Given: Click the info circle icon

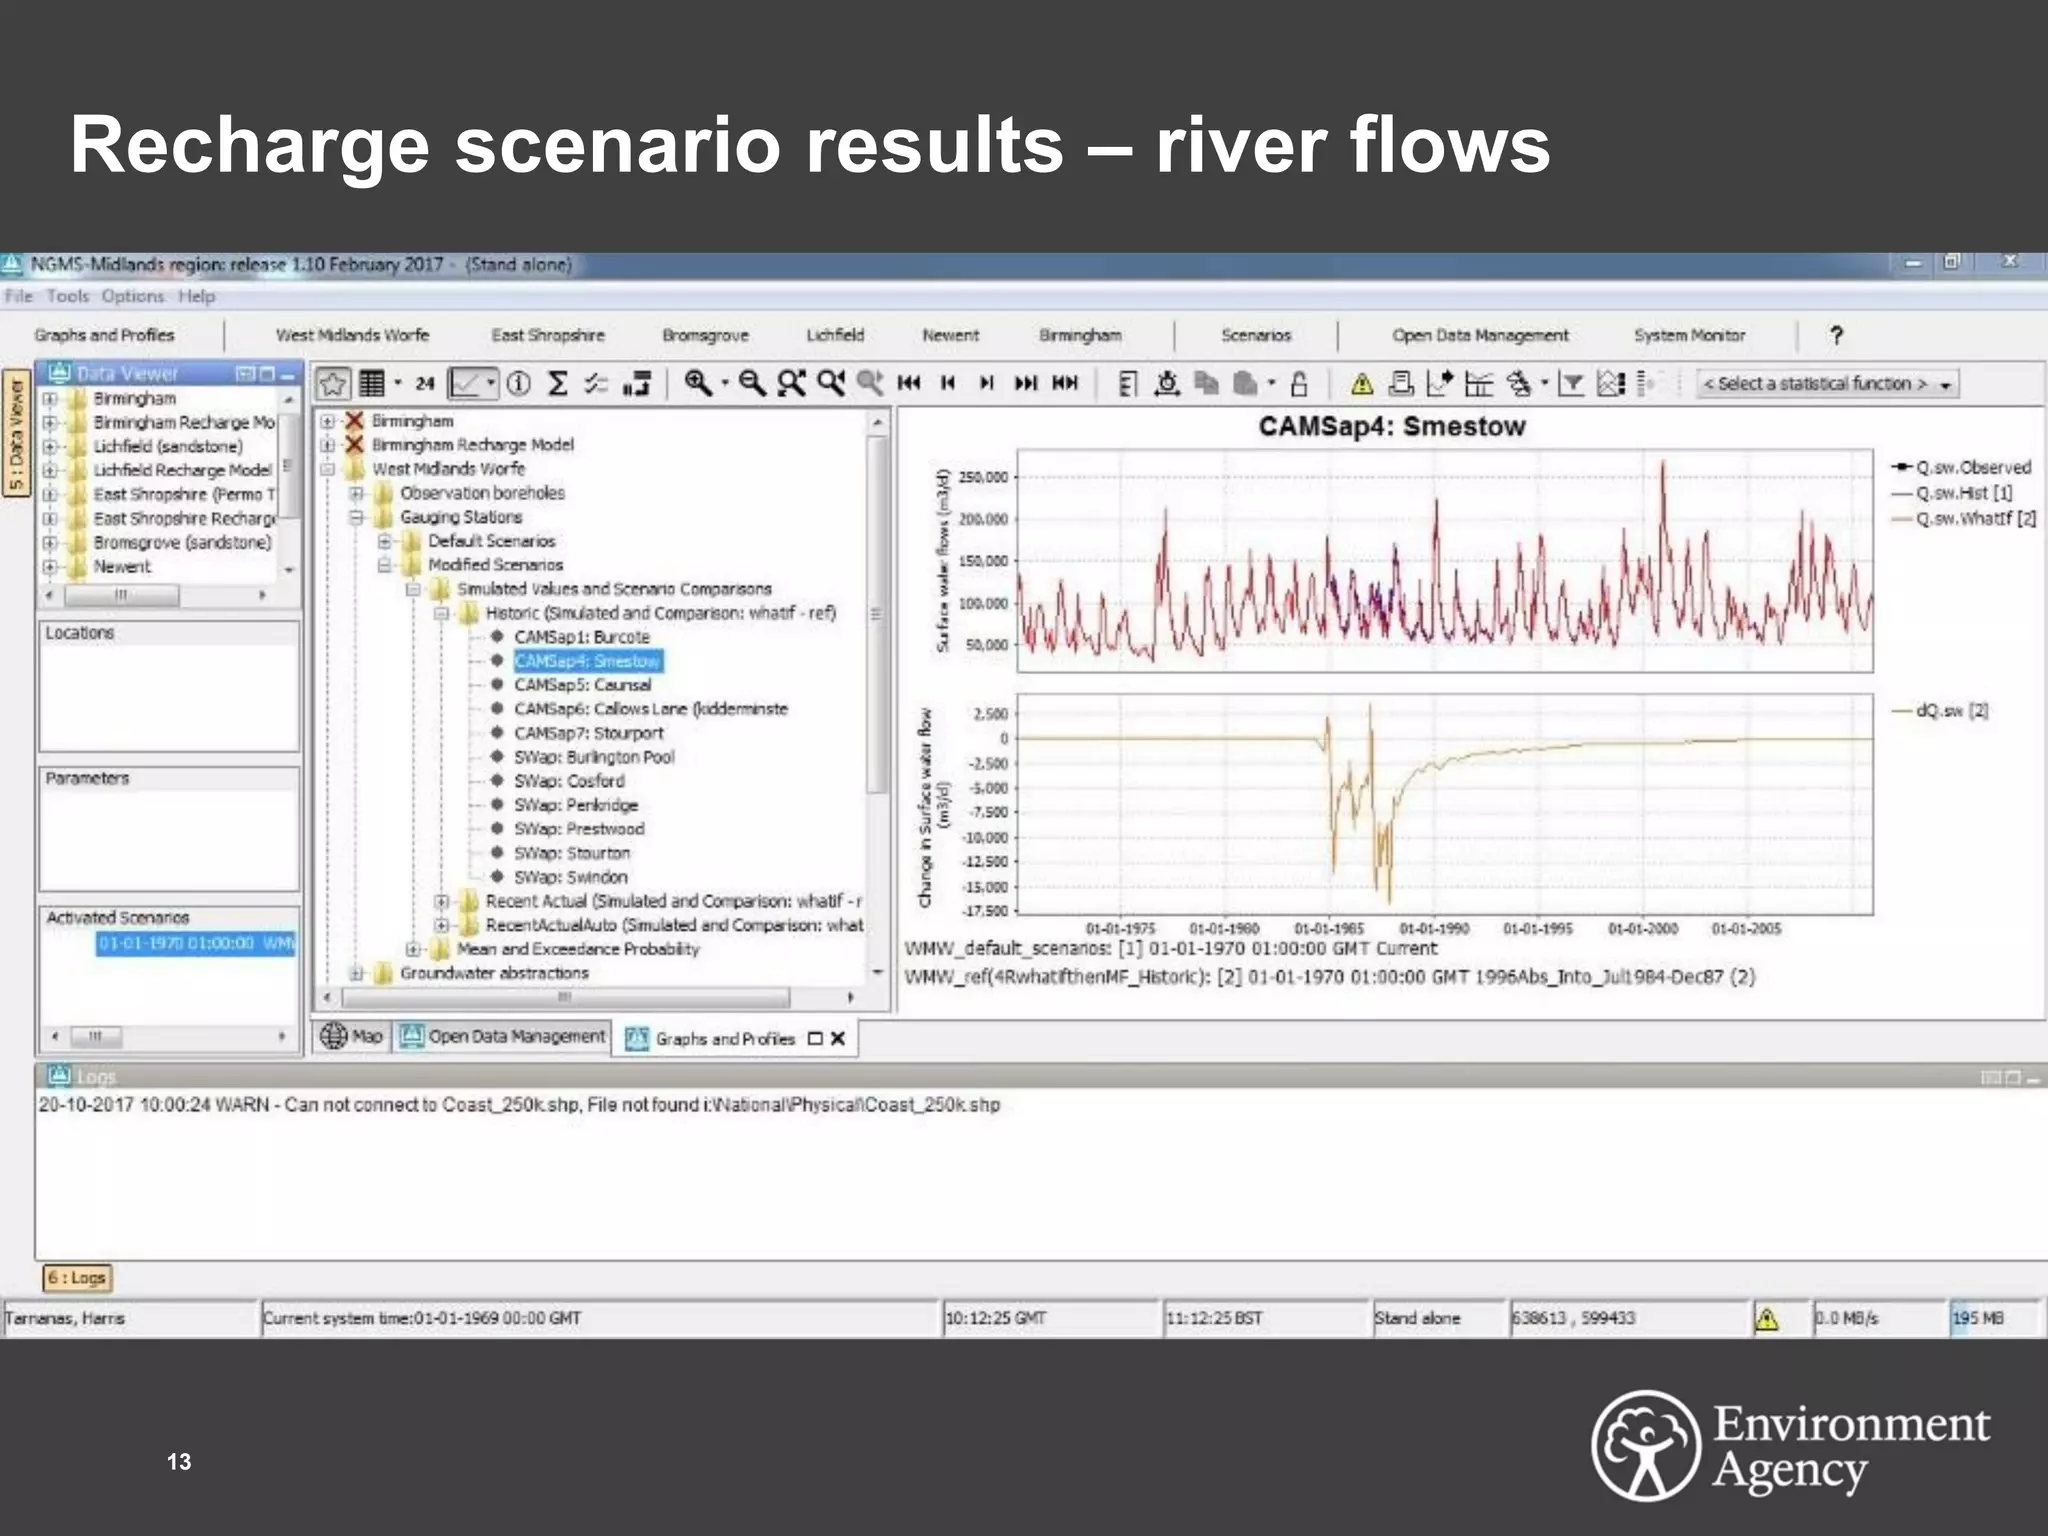Looking at the screenshot, I should [518, 384].
